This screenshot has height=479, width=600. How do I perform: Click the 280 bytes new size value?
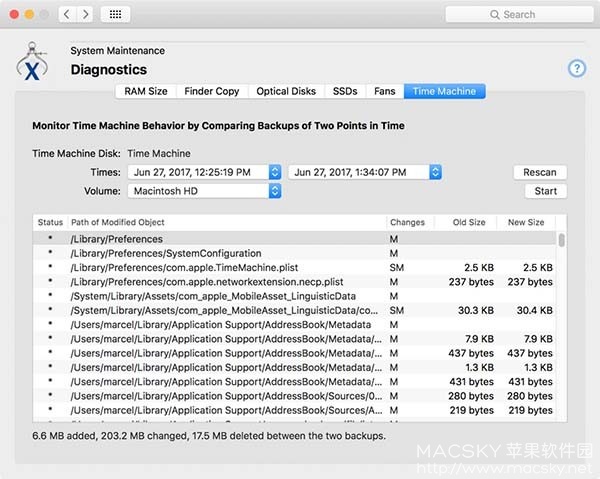[x=530, y=396]
